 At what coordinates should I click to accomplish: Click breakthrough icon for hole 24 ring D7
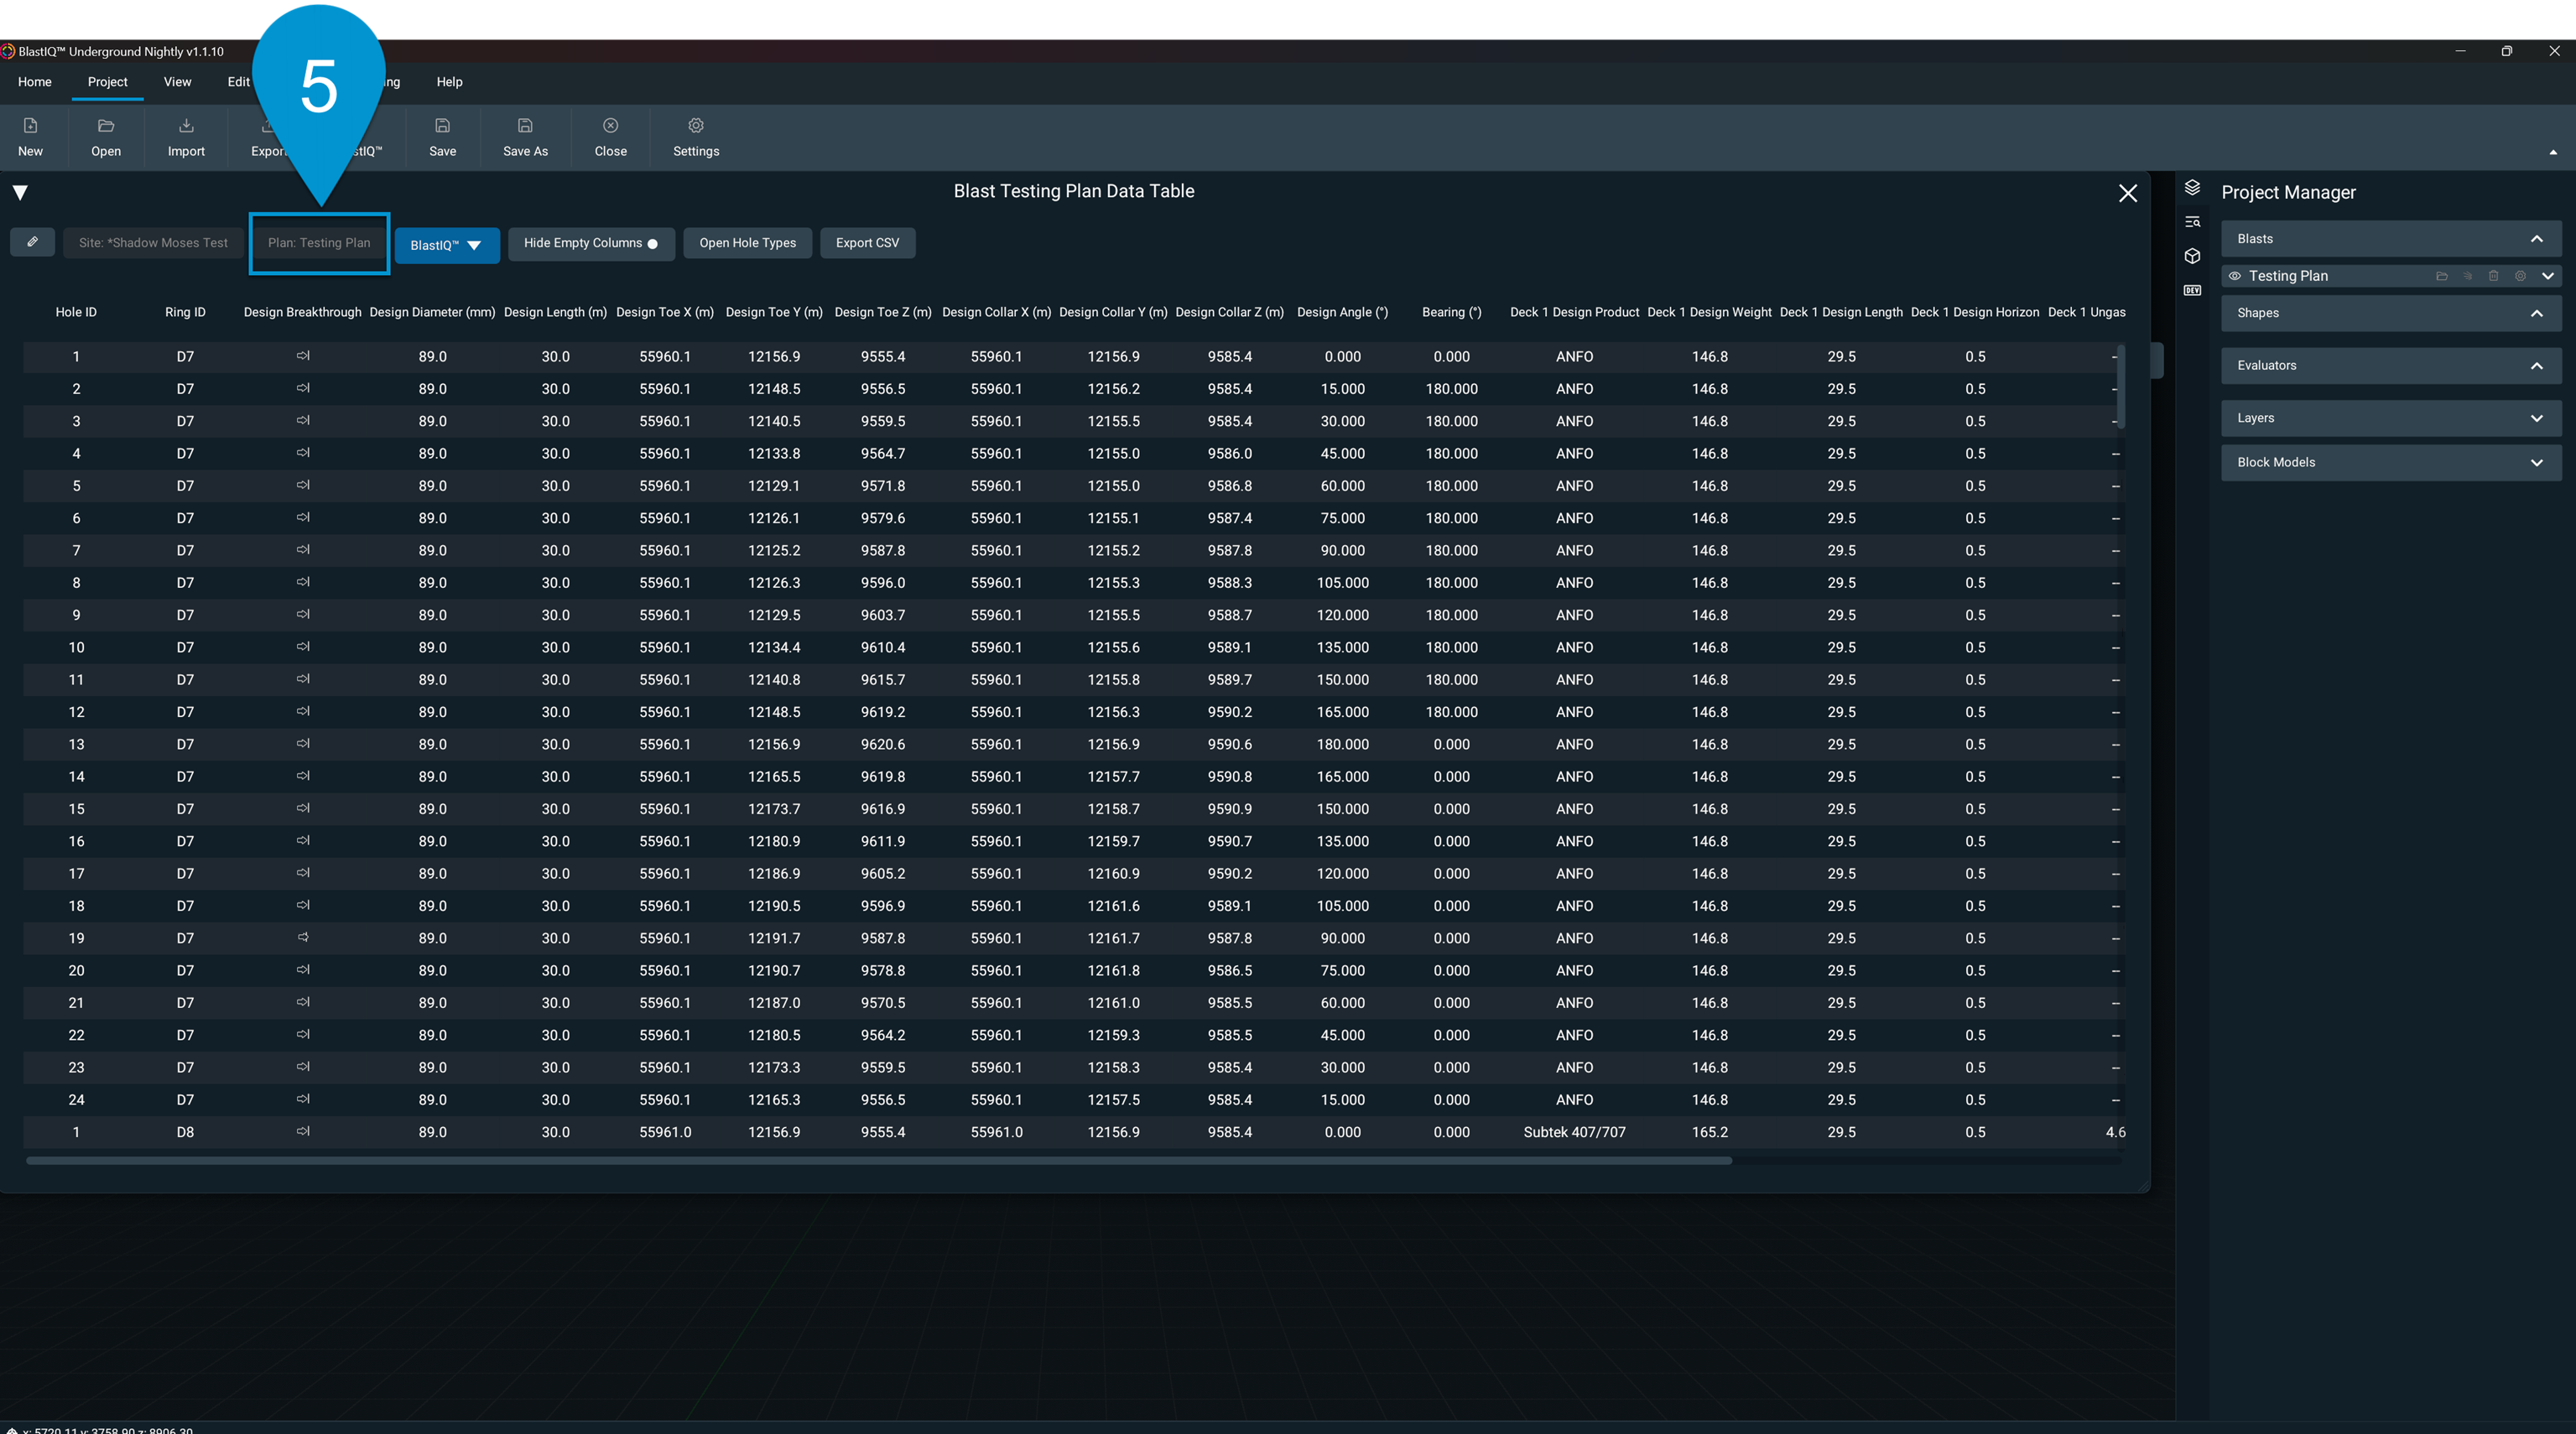pyautogui.click(x=303, y=1099)
